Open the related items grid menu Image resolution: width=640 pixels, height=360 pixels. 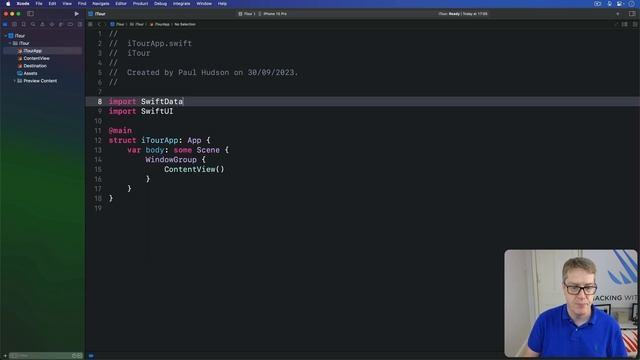[90, 24]
